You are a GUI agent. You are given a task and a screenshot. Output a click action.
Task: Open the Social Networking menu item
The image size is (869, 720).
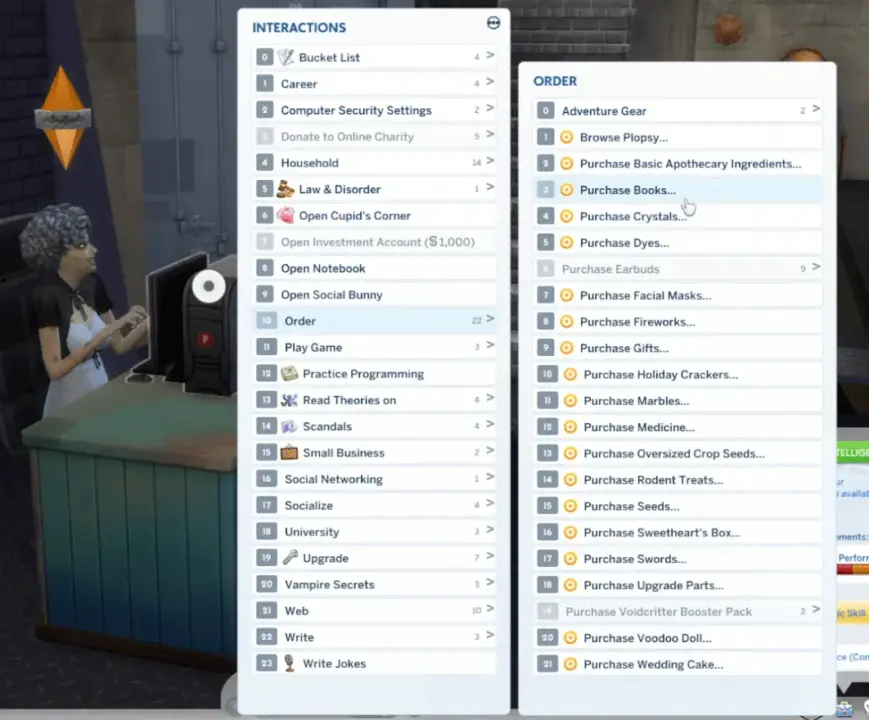click(375, 478)
